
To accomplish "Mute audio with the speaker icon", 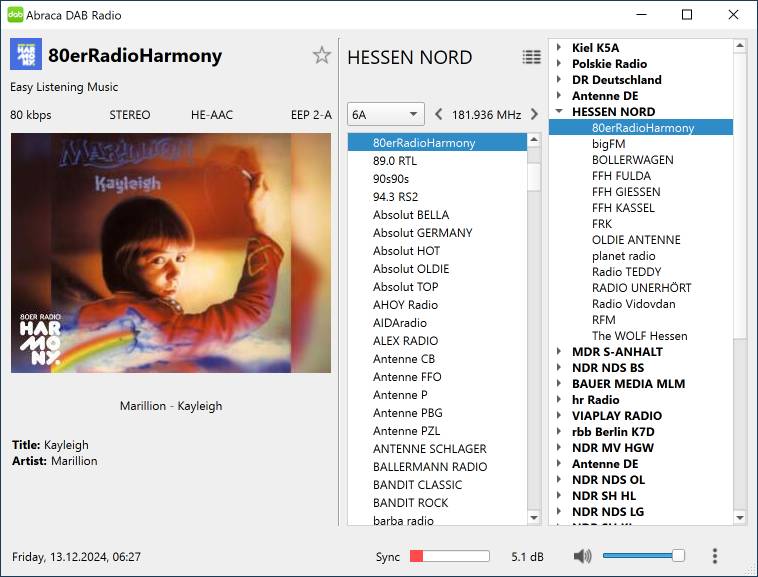I will point(583,556).
